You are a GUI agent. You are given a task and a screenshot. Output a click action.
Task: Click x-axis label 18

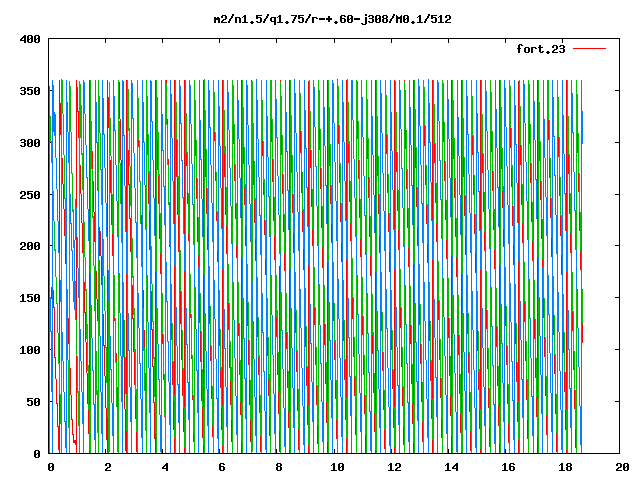pos(566,467)
